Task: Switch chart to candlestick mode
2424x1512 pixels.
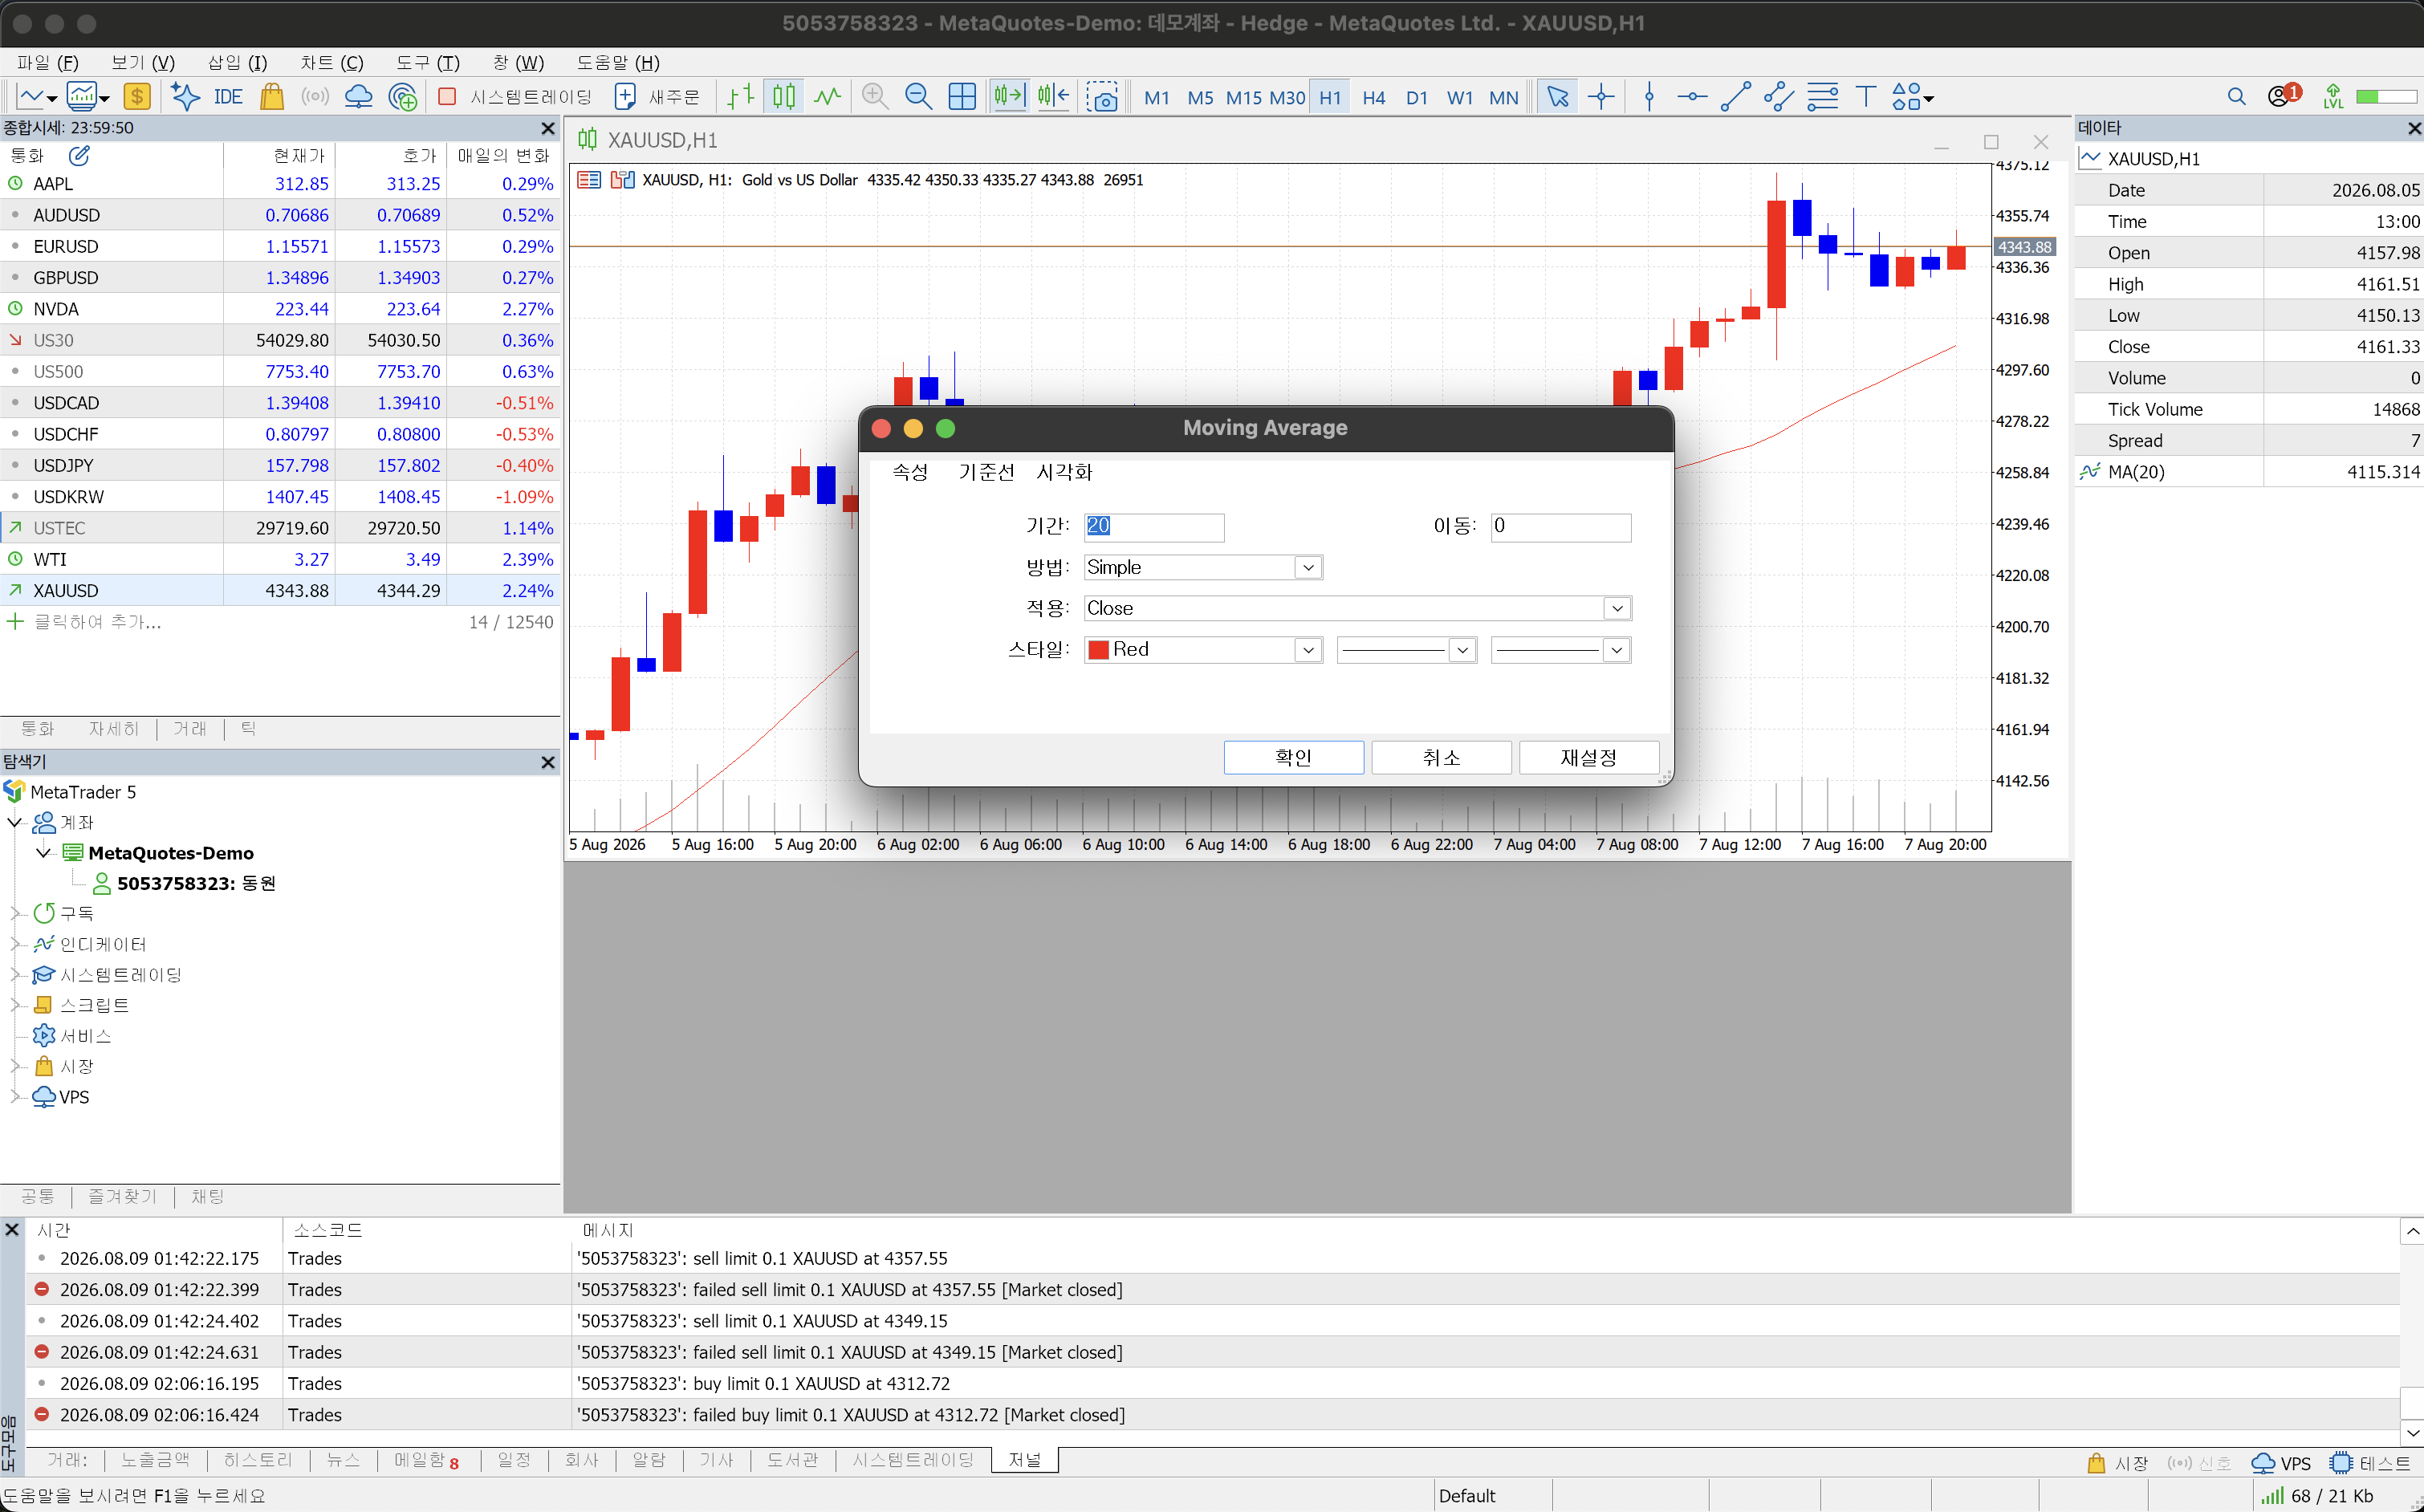Action: pos(784,97)
